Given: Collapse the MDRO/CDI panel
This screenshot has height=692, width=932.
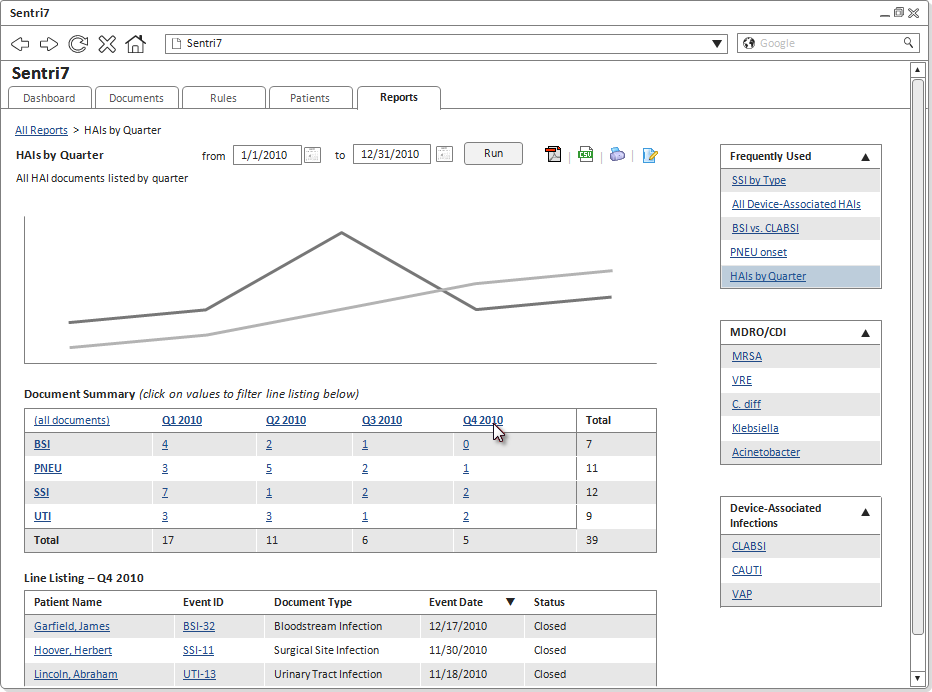Looking at the screenshot, I should [865, 333].
